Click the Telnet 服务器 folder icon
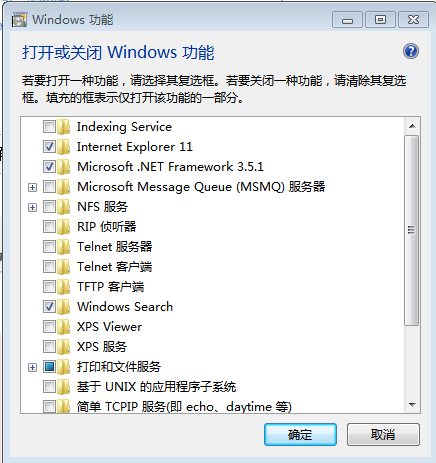 point(63,247)
